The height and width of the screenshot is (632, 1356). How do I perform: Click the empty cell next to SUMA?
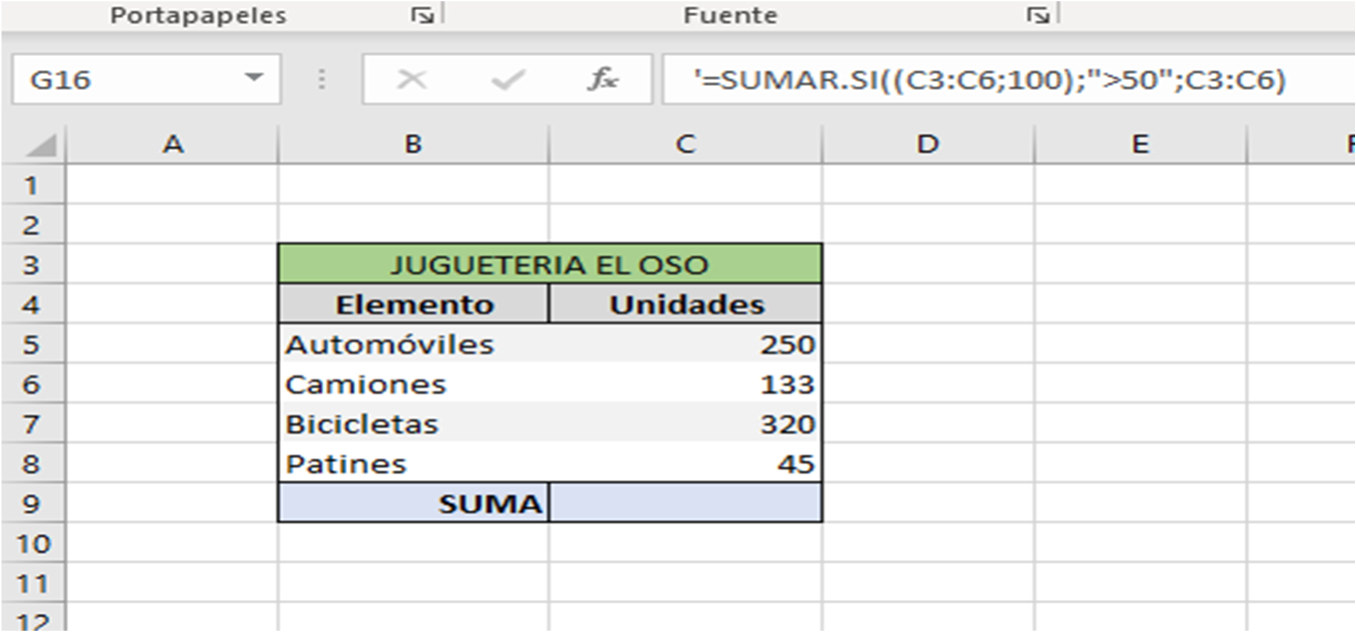click(x=685, y=503)
